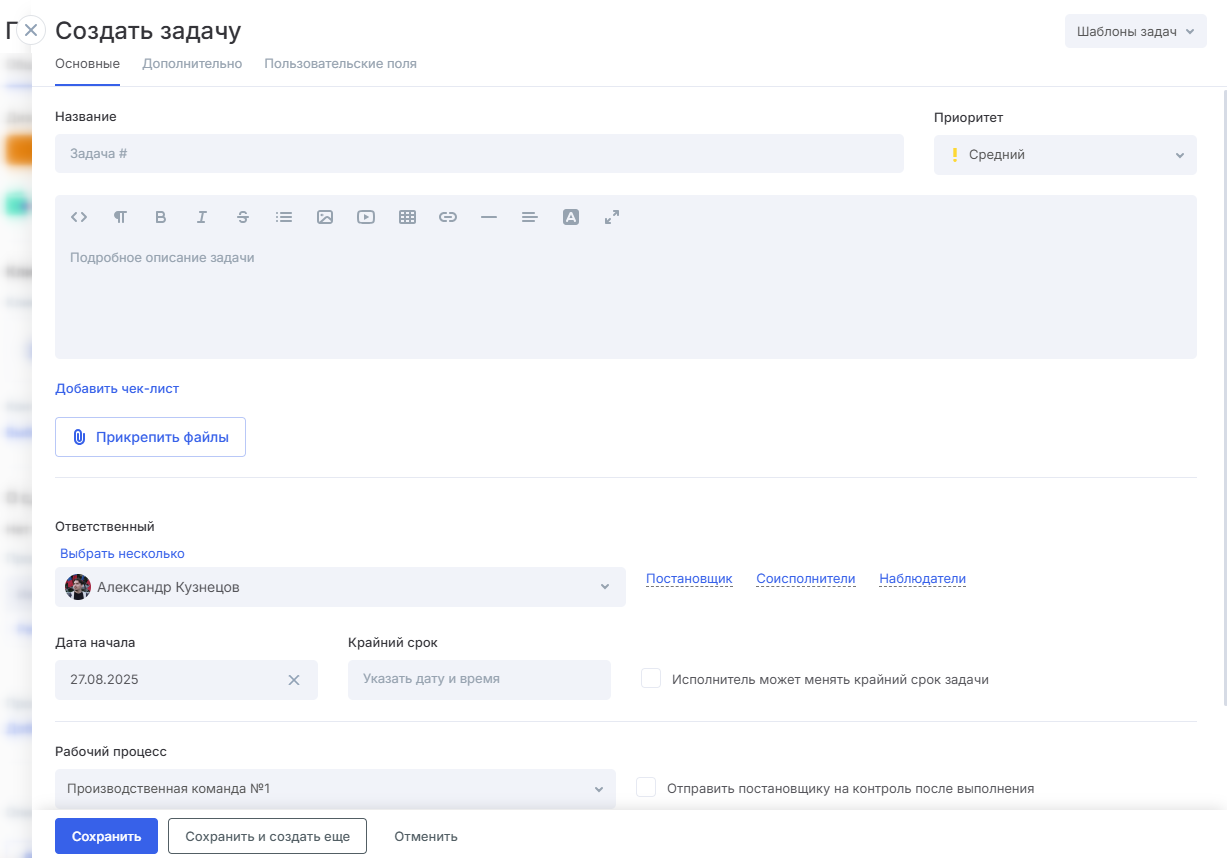
Task: Enable executor can change deadline checkbox
Action: [651, 679]
